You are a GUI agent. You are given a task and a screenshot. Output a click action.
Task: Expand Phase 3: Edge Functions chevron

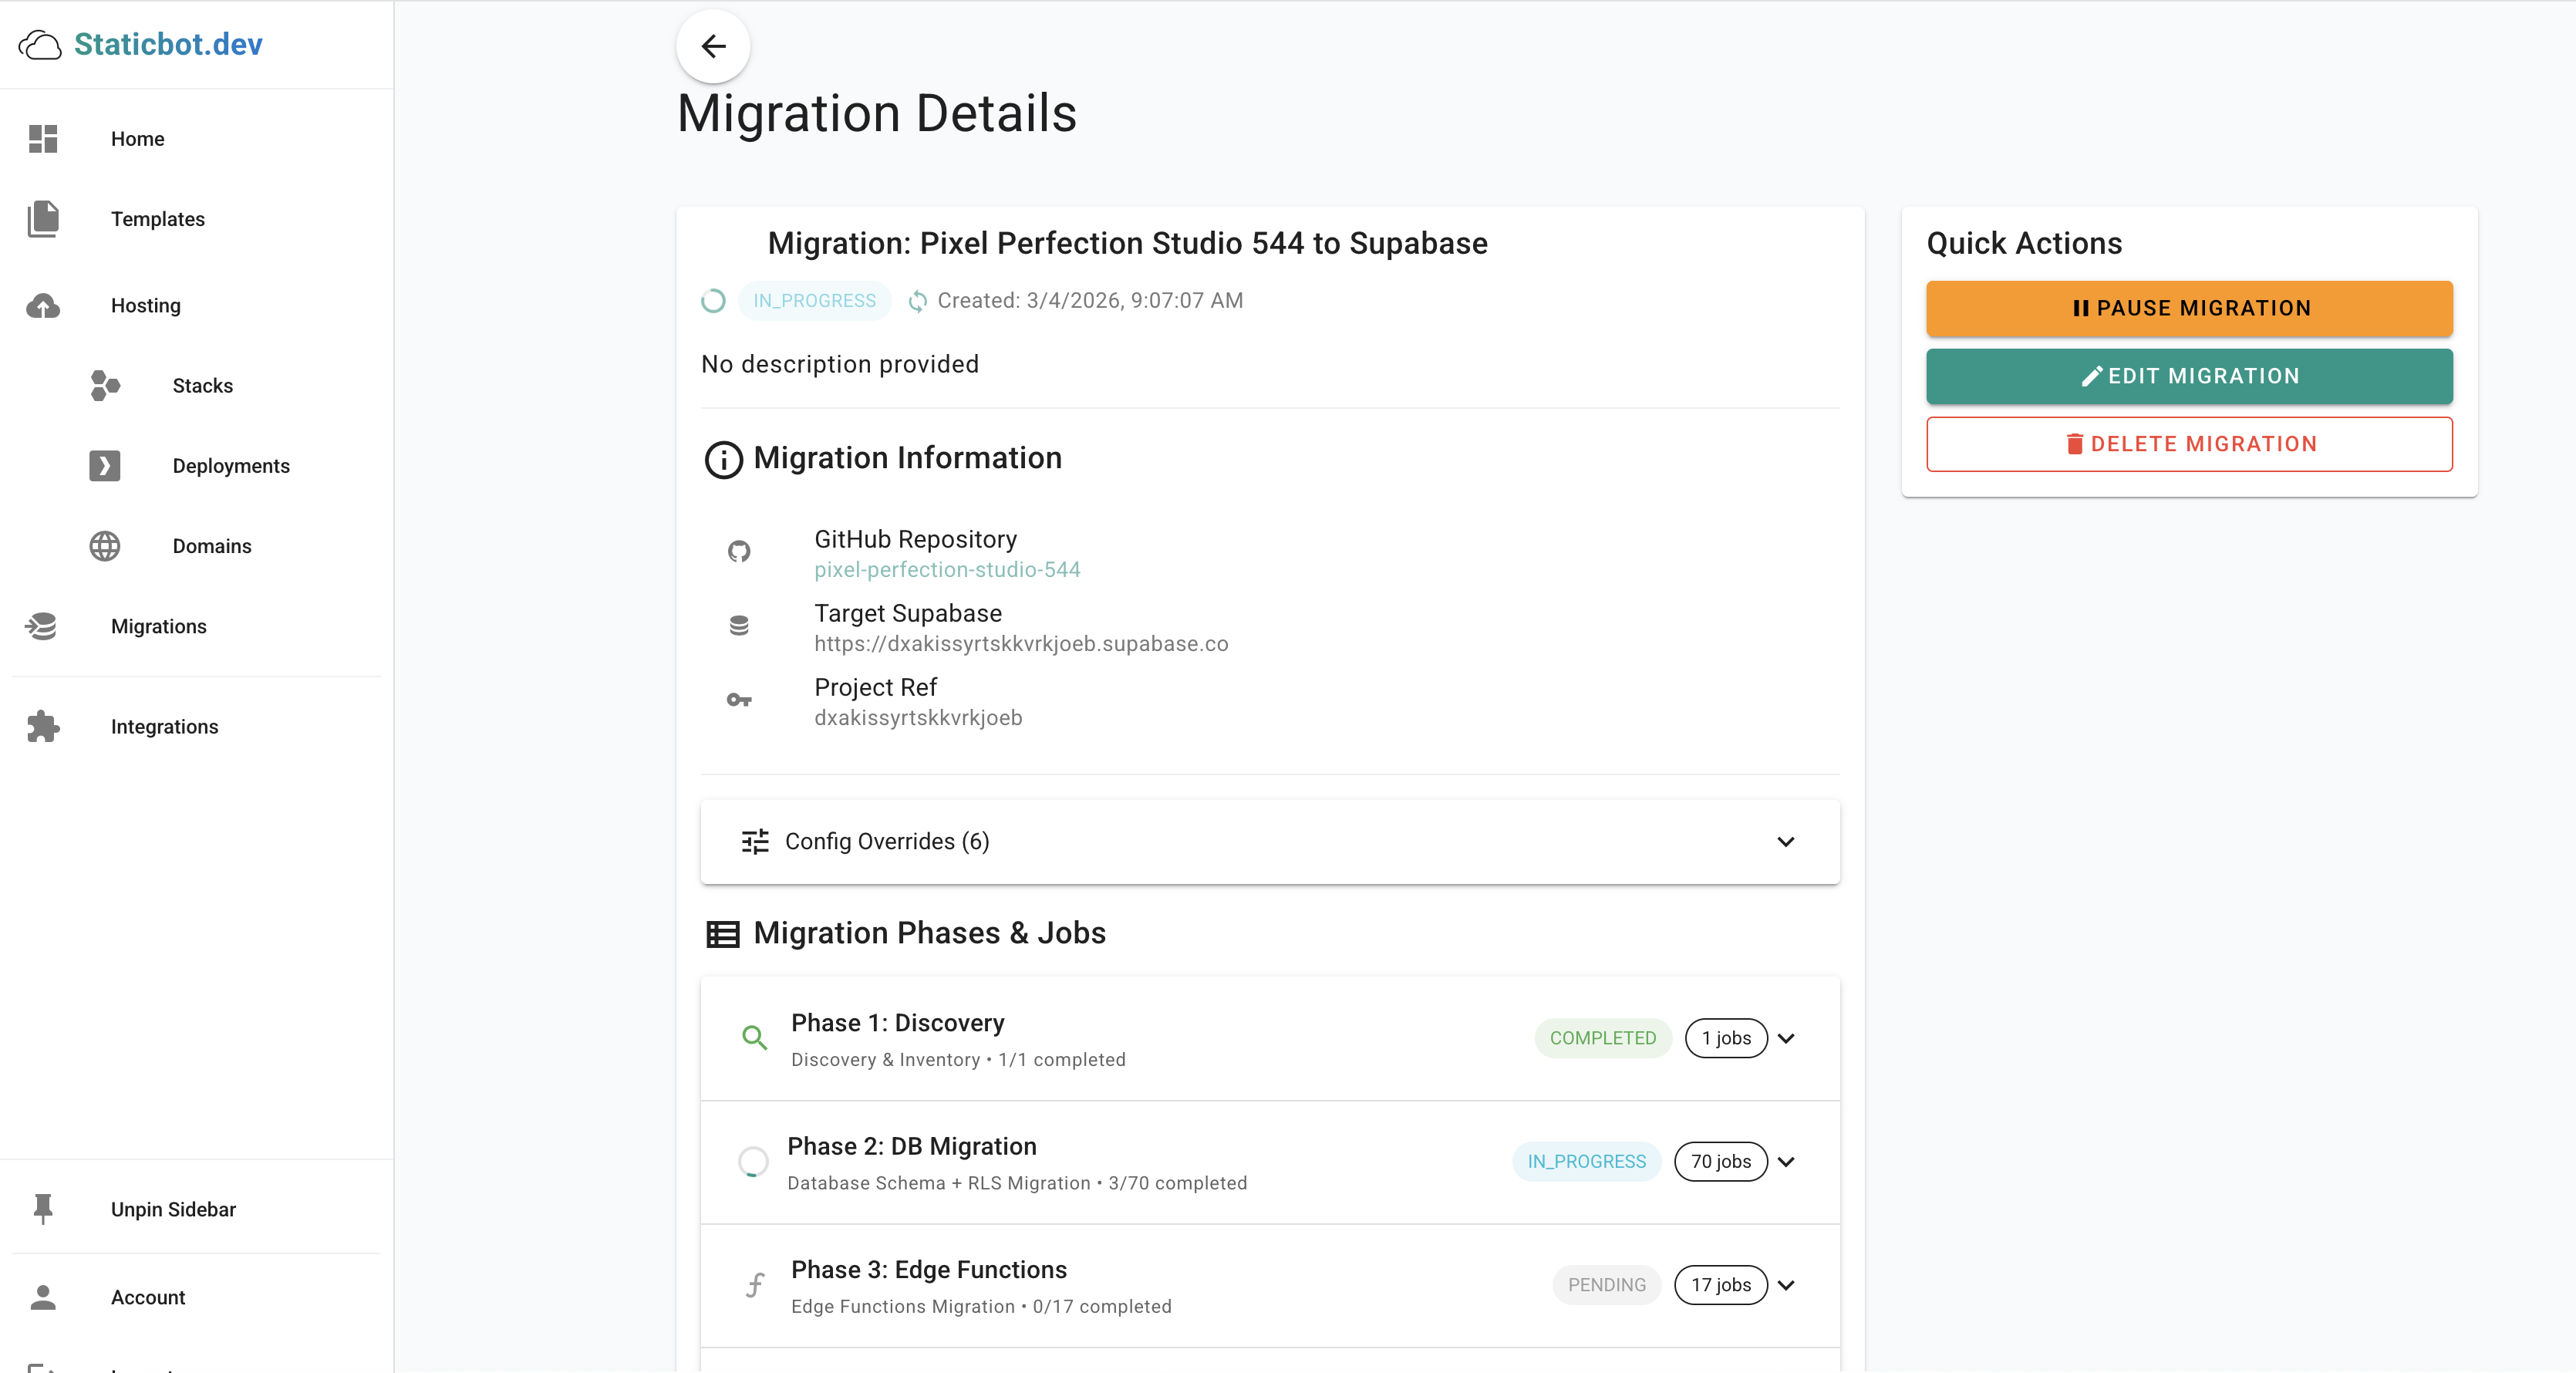[x=1787, y=1285]
